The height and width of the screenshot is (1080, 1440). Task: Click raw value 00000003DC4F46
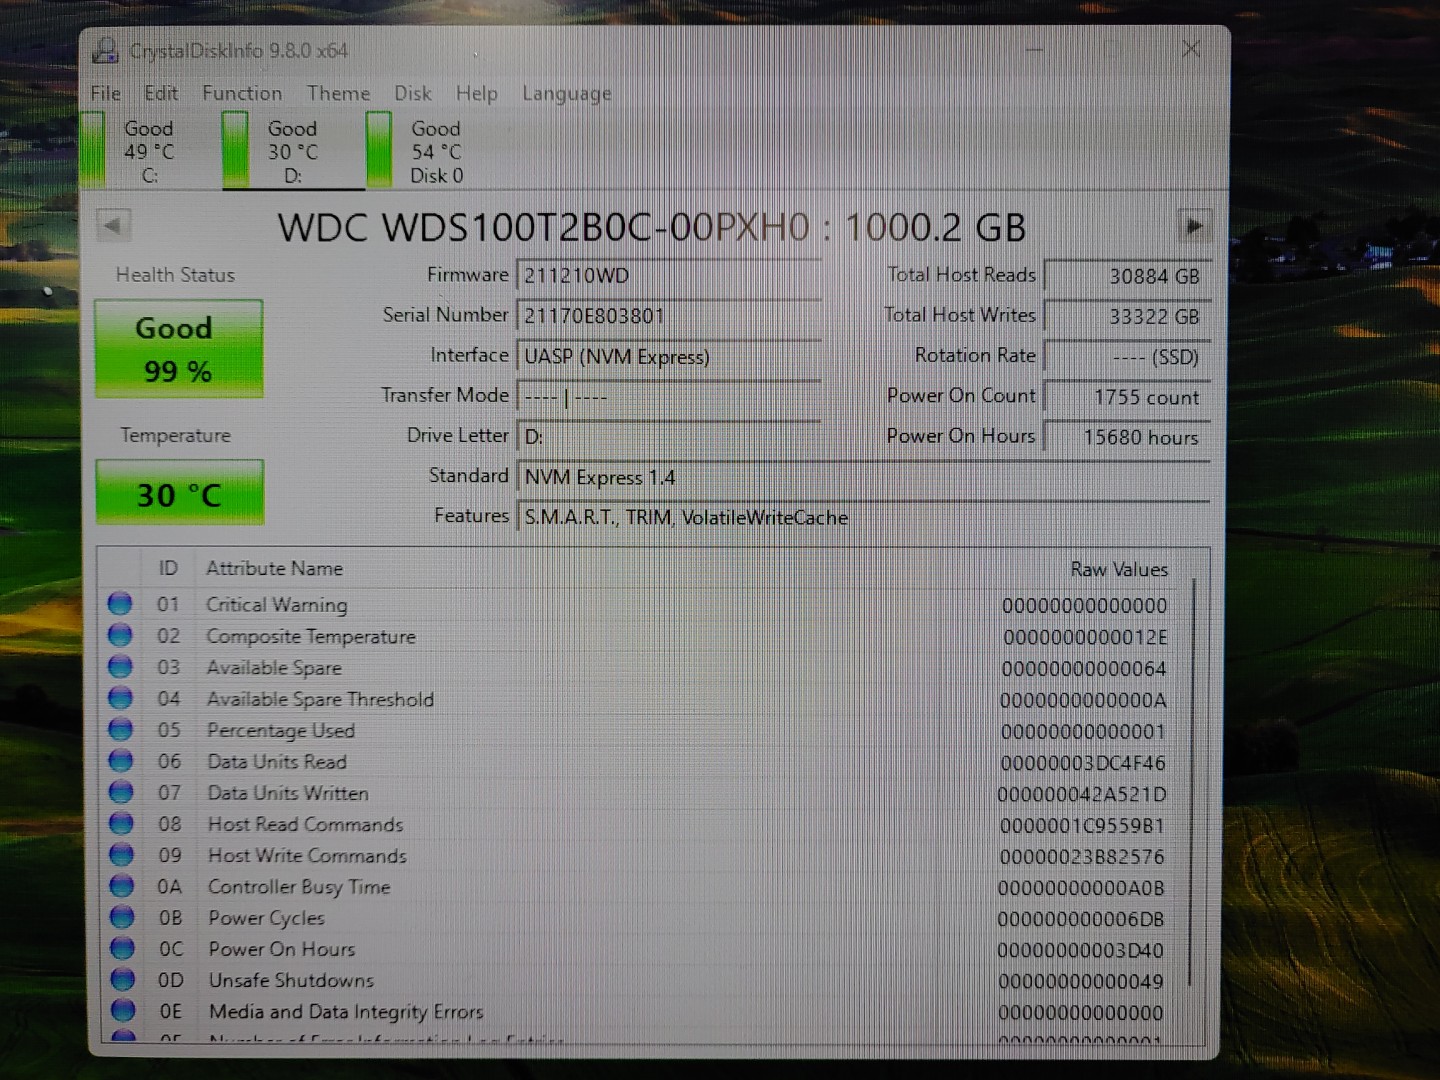click(x=1083, y=763)
